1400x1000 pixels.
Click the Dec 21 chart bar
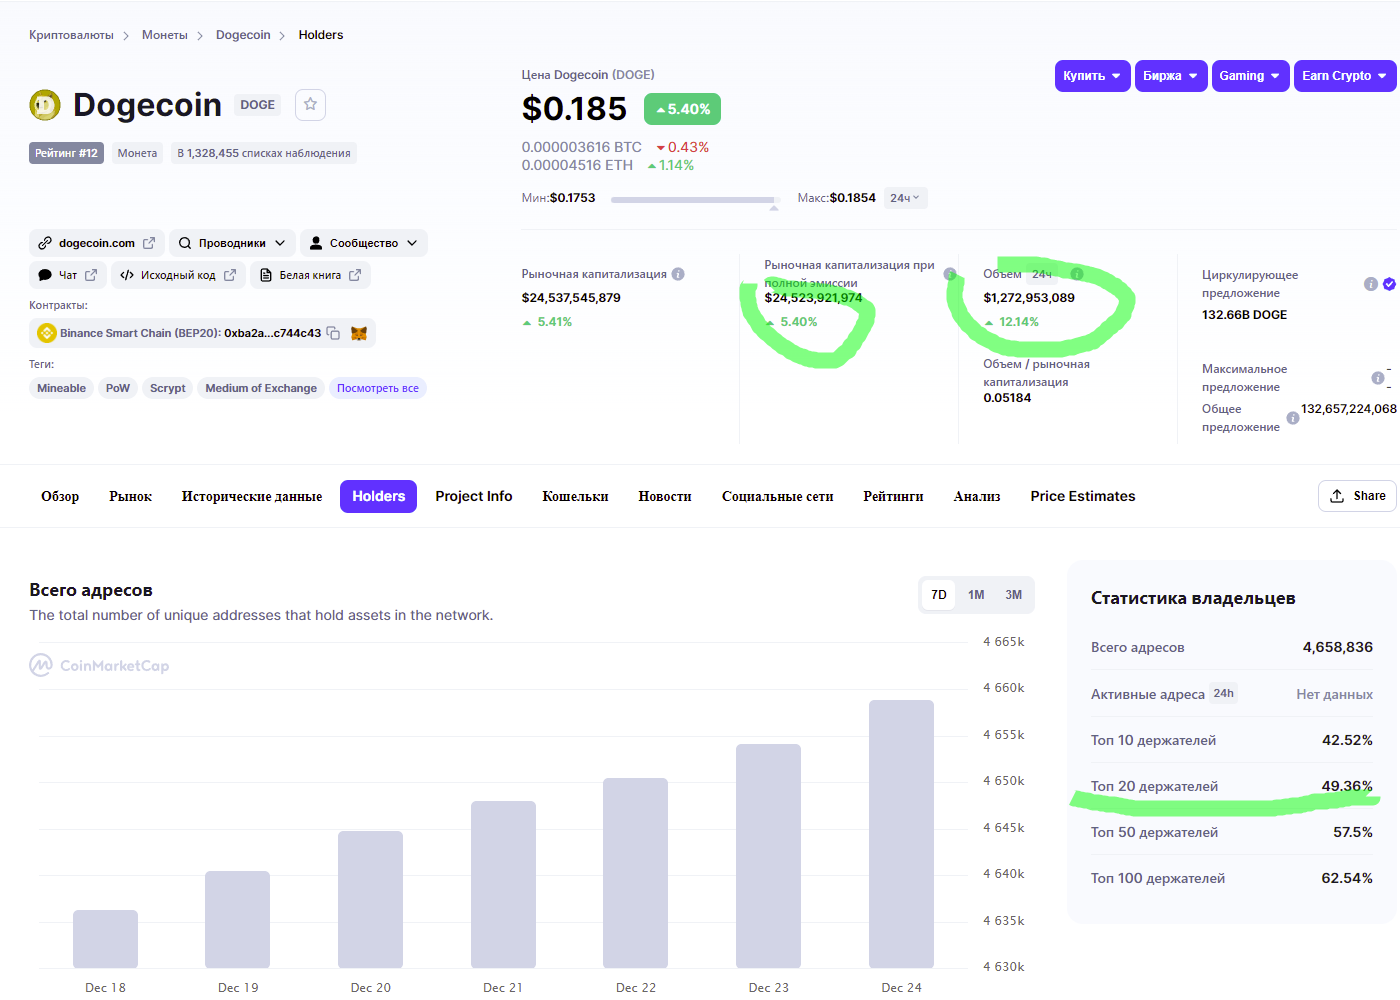click(x=503, y=885)
